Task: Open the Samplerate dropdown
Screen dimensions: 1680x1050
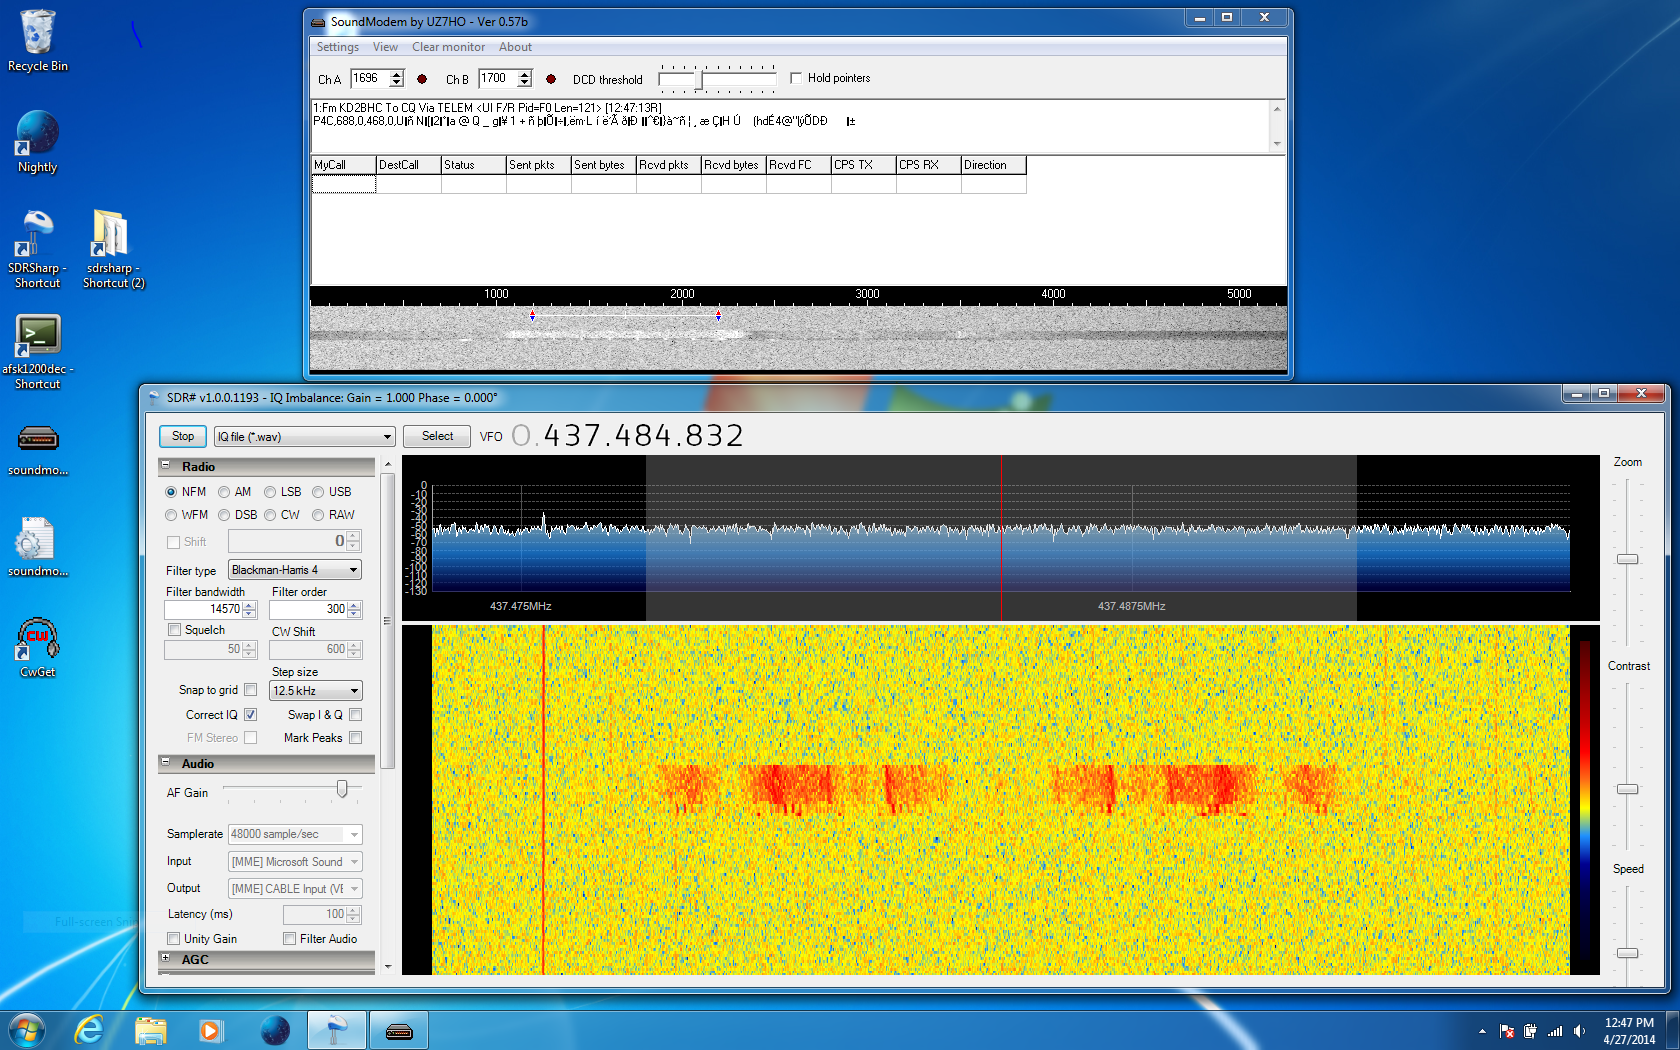Action: [x=295, y=834]
